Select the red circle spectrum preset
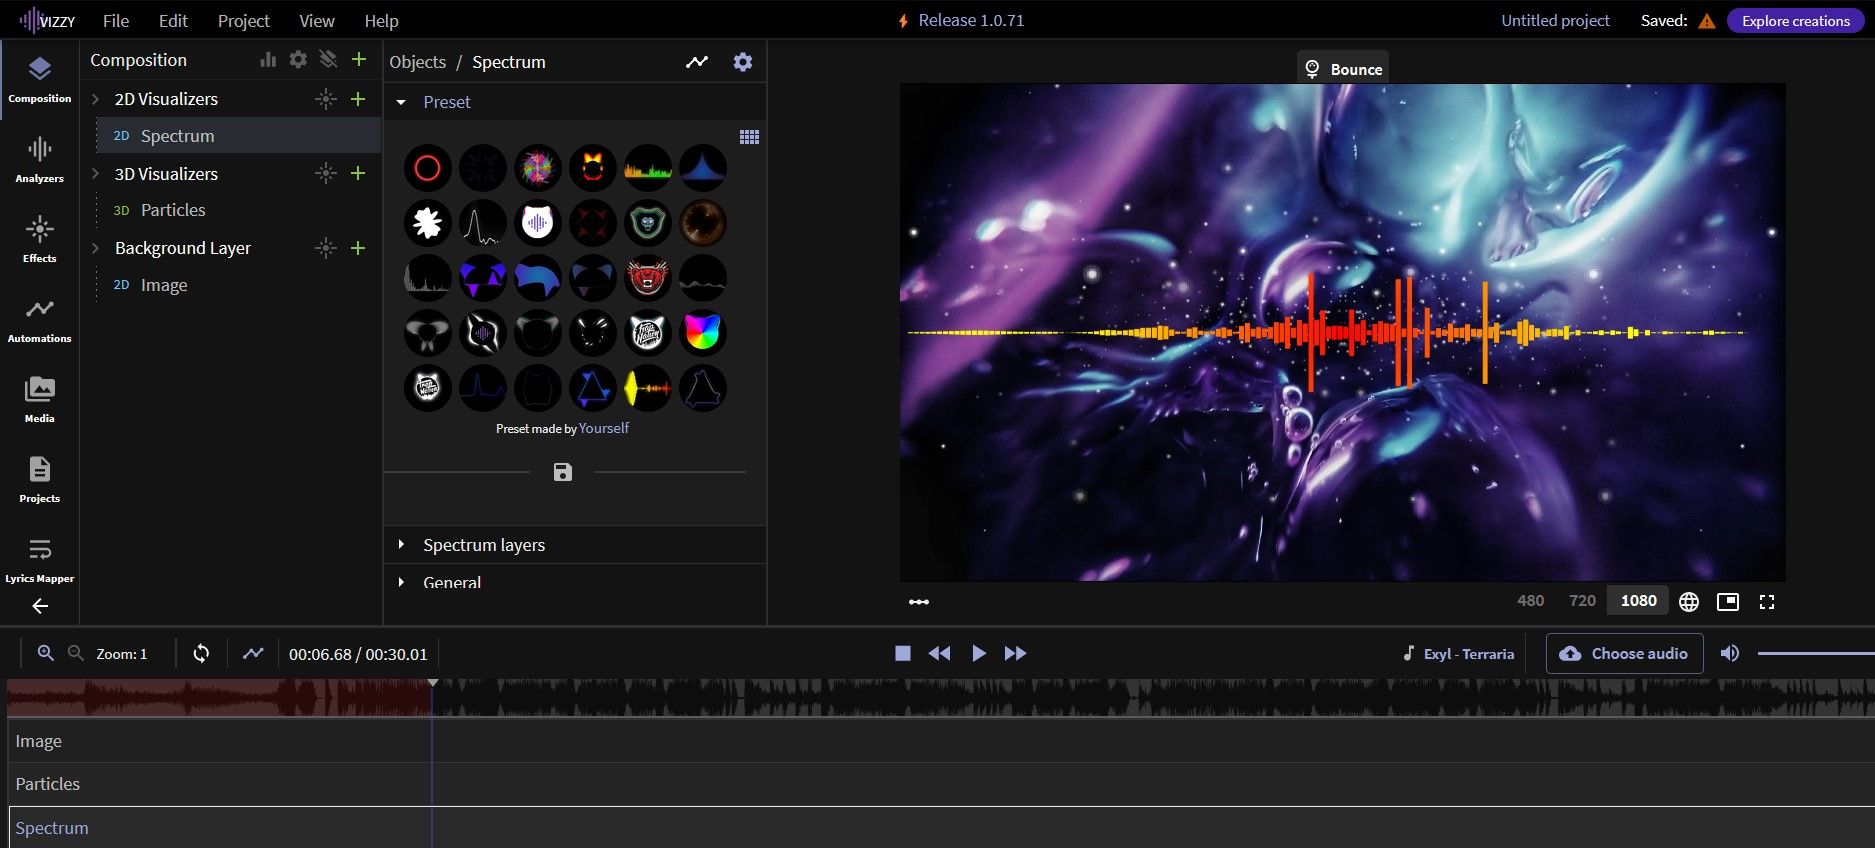 click(427, 168)
